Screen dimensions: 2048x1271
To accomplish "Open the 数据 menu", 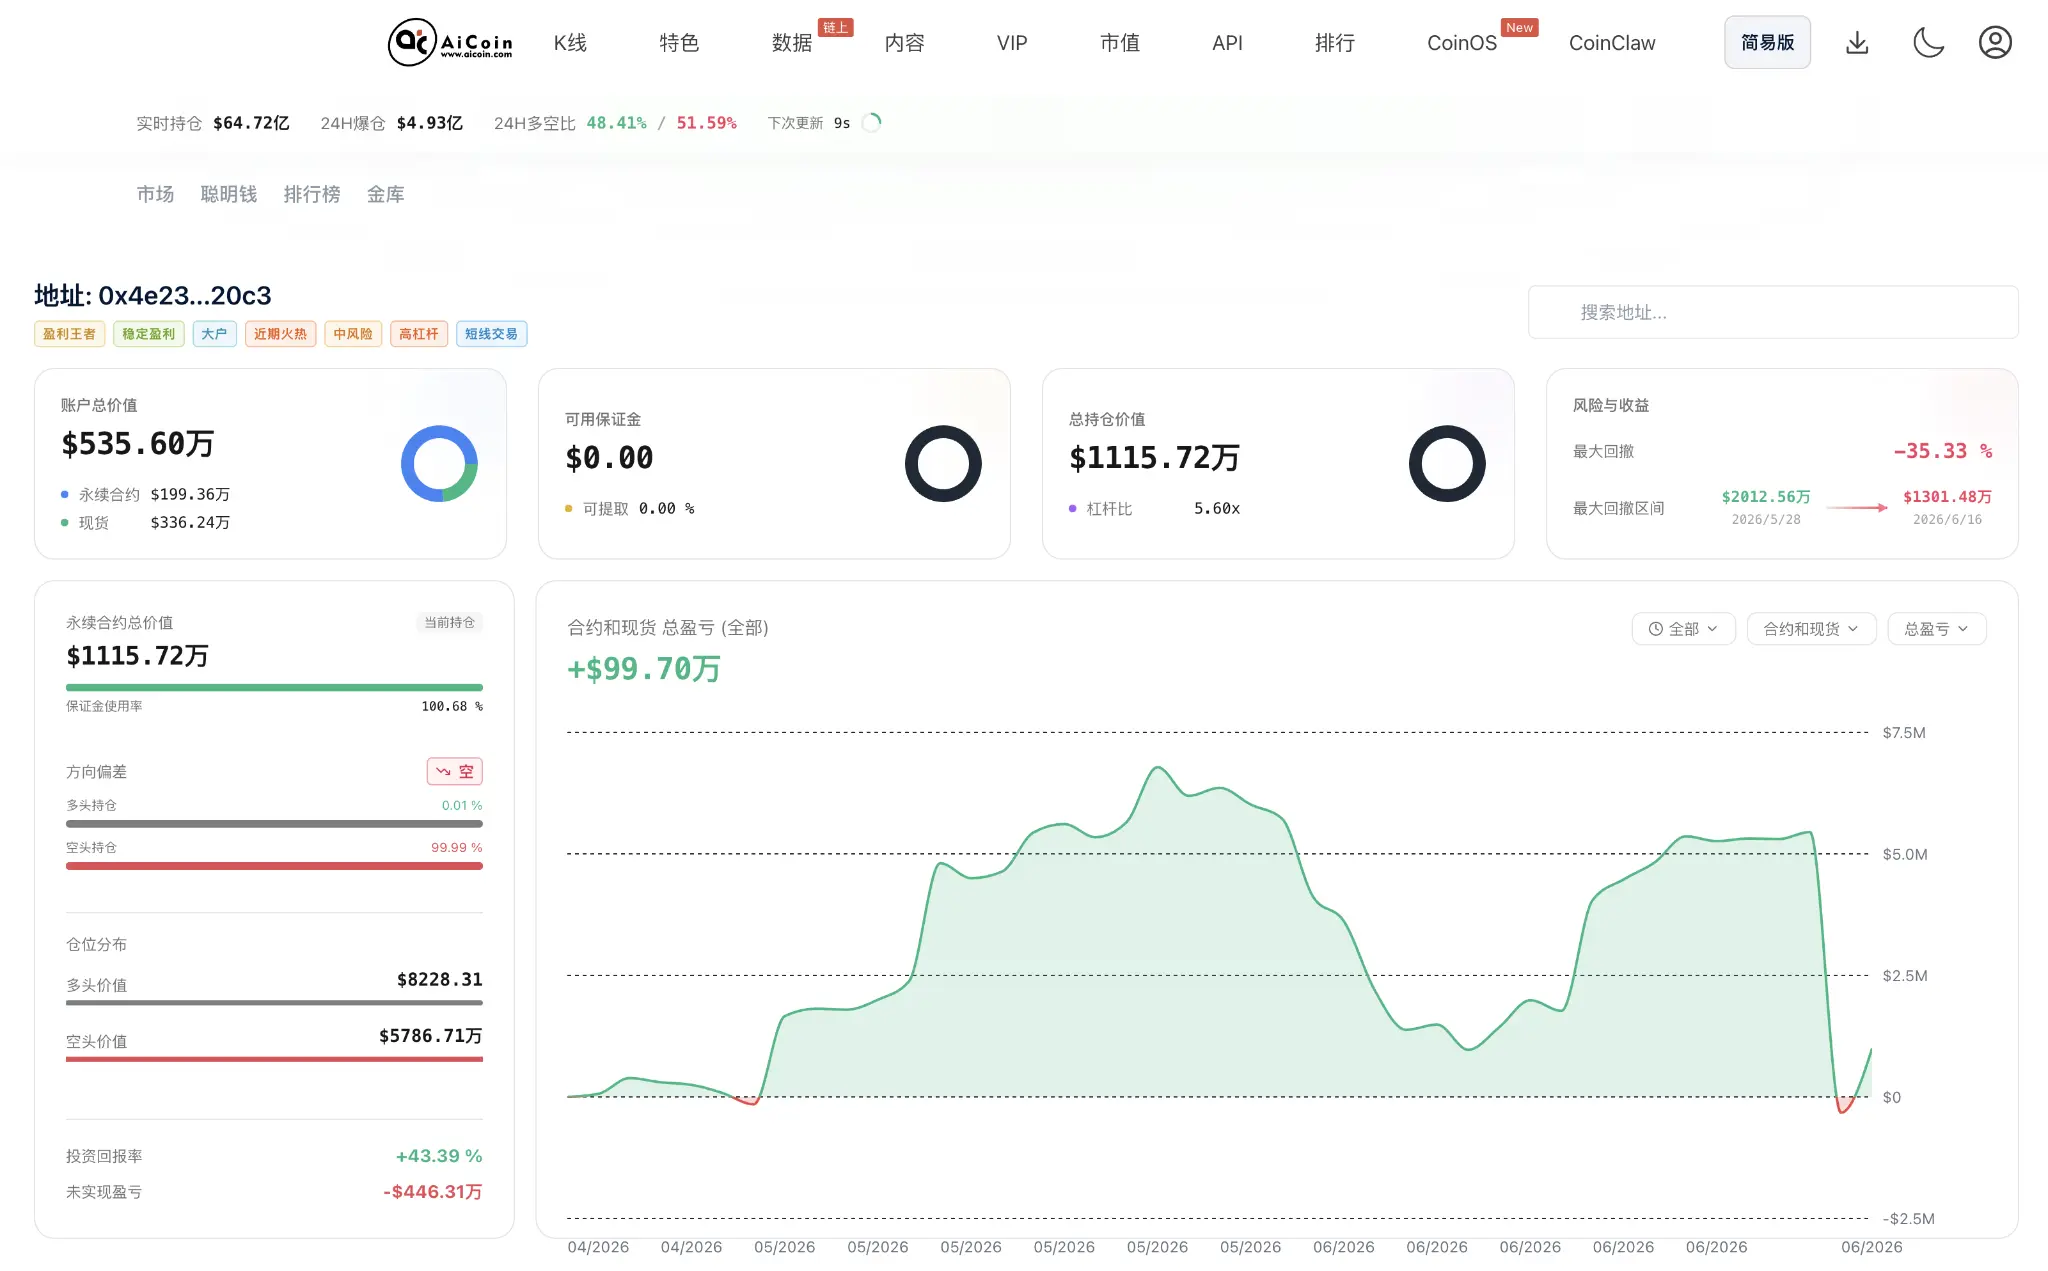I will point(792,43).
